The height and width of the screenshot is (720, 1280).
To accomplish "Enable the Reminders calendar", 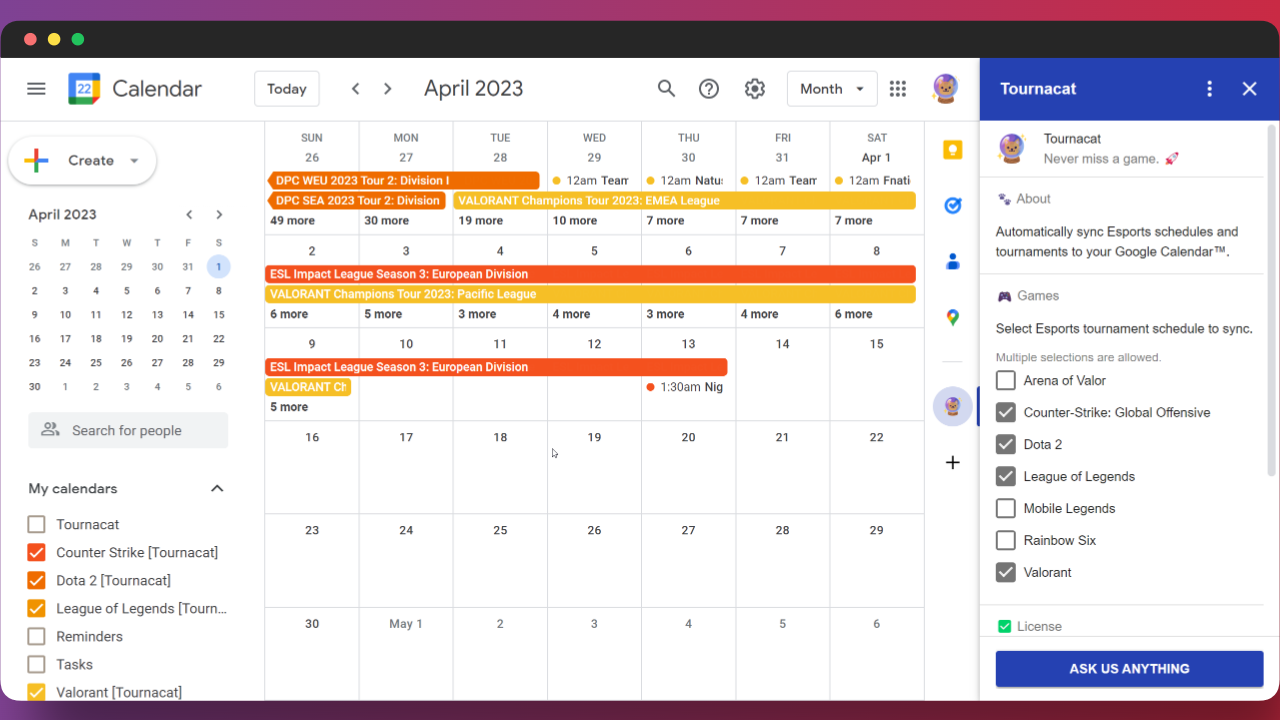I will pyautogui.click(x=37, y=637).
